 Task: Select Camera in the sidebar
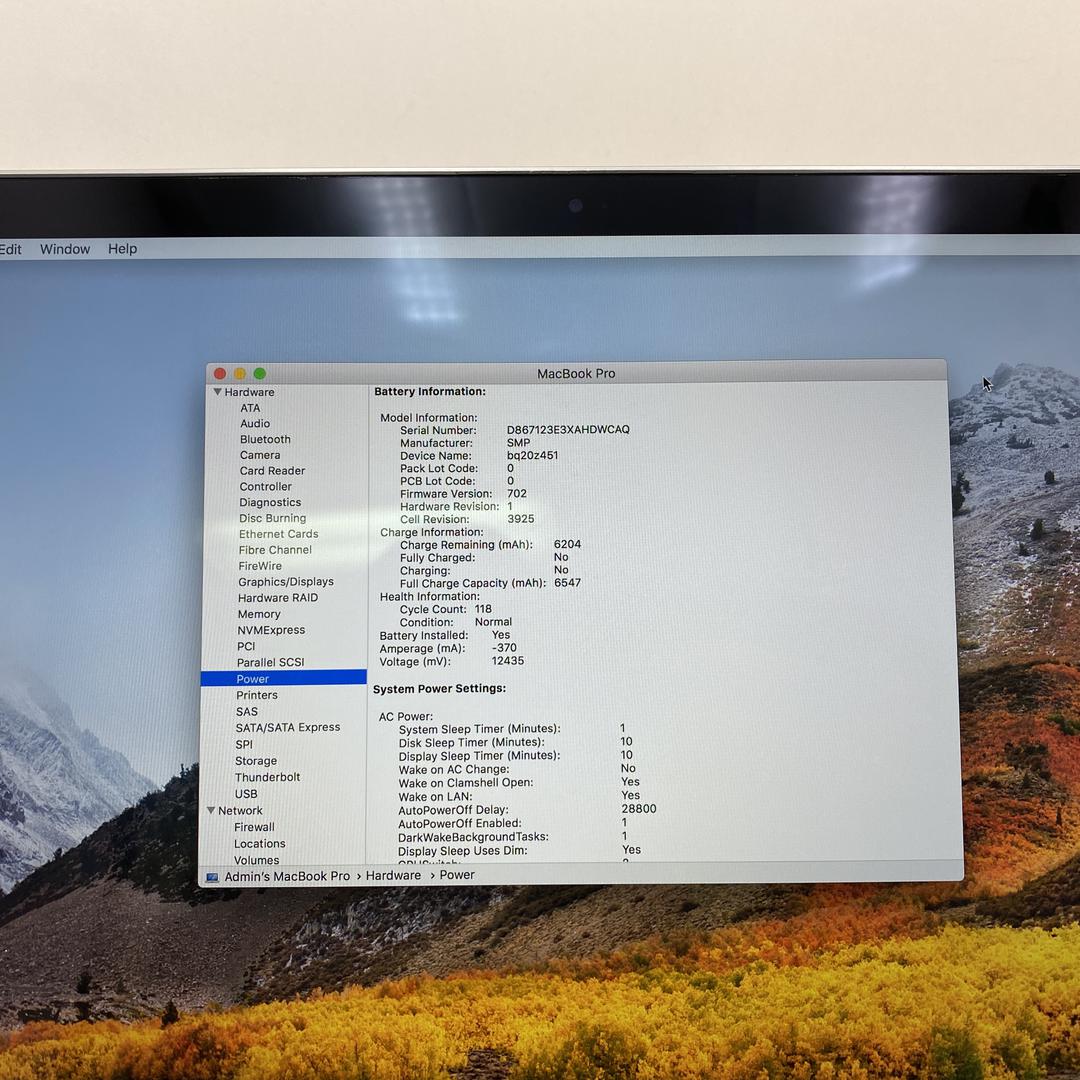click(260, 455)
